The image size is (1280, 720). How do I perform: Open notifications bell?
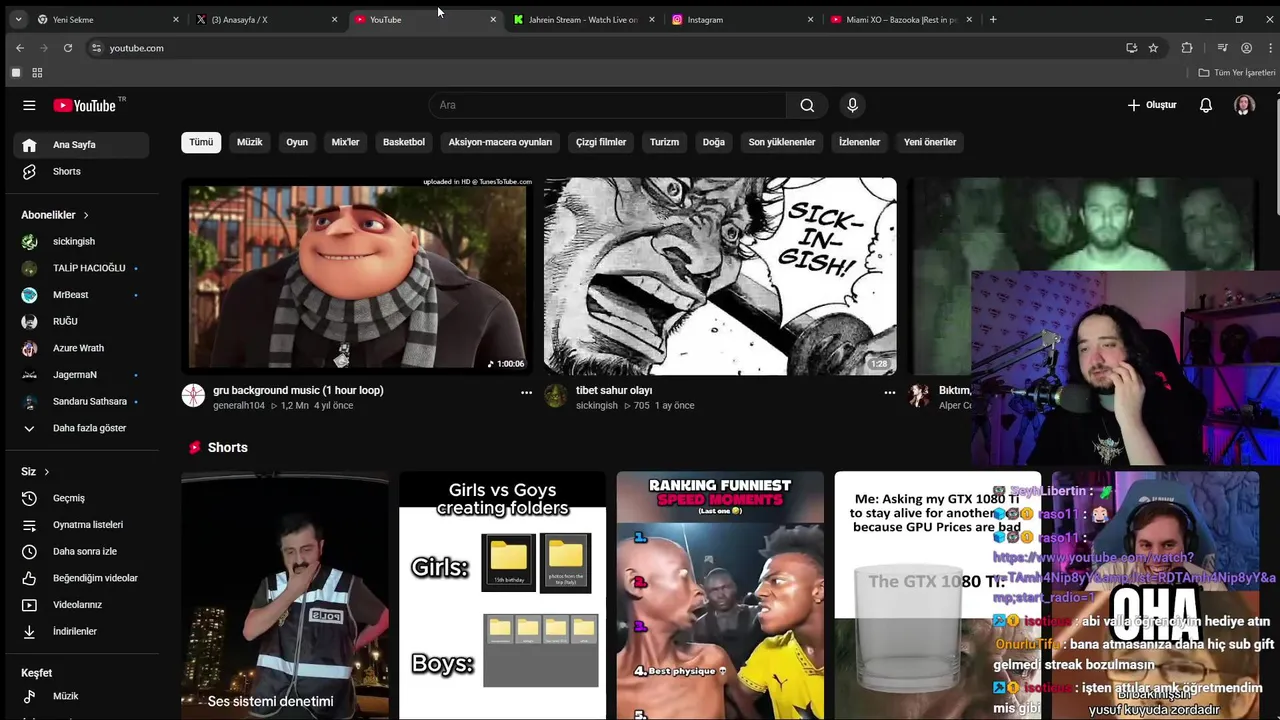1206,105
